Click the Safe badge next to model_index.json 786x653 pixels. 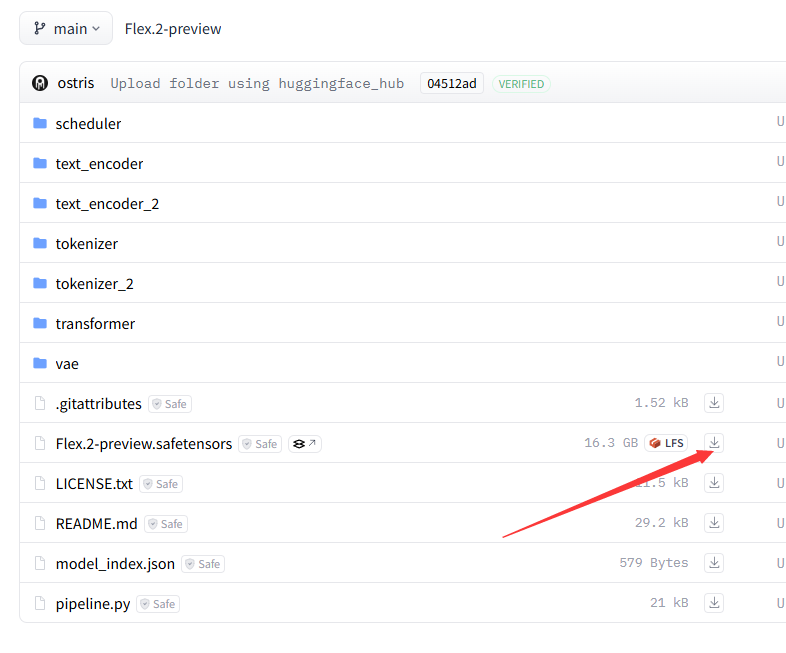(203, 564)
